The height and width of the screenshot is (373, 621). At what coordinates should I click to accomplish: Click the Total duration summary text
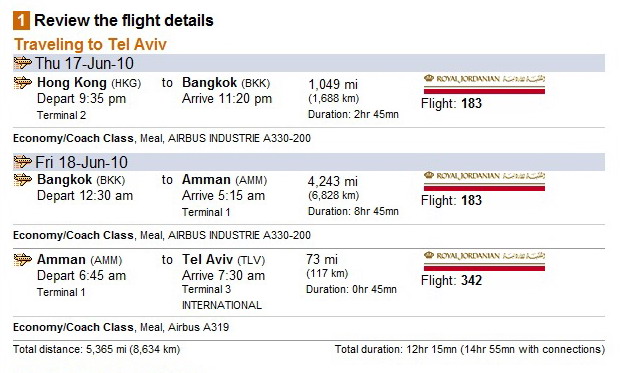click(x=470, y=349)
